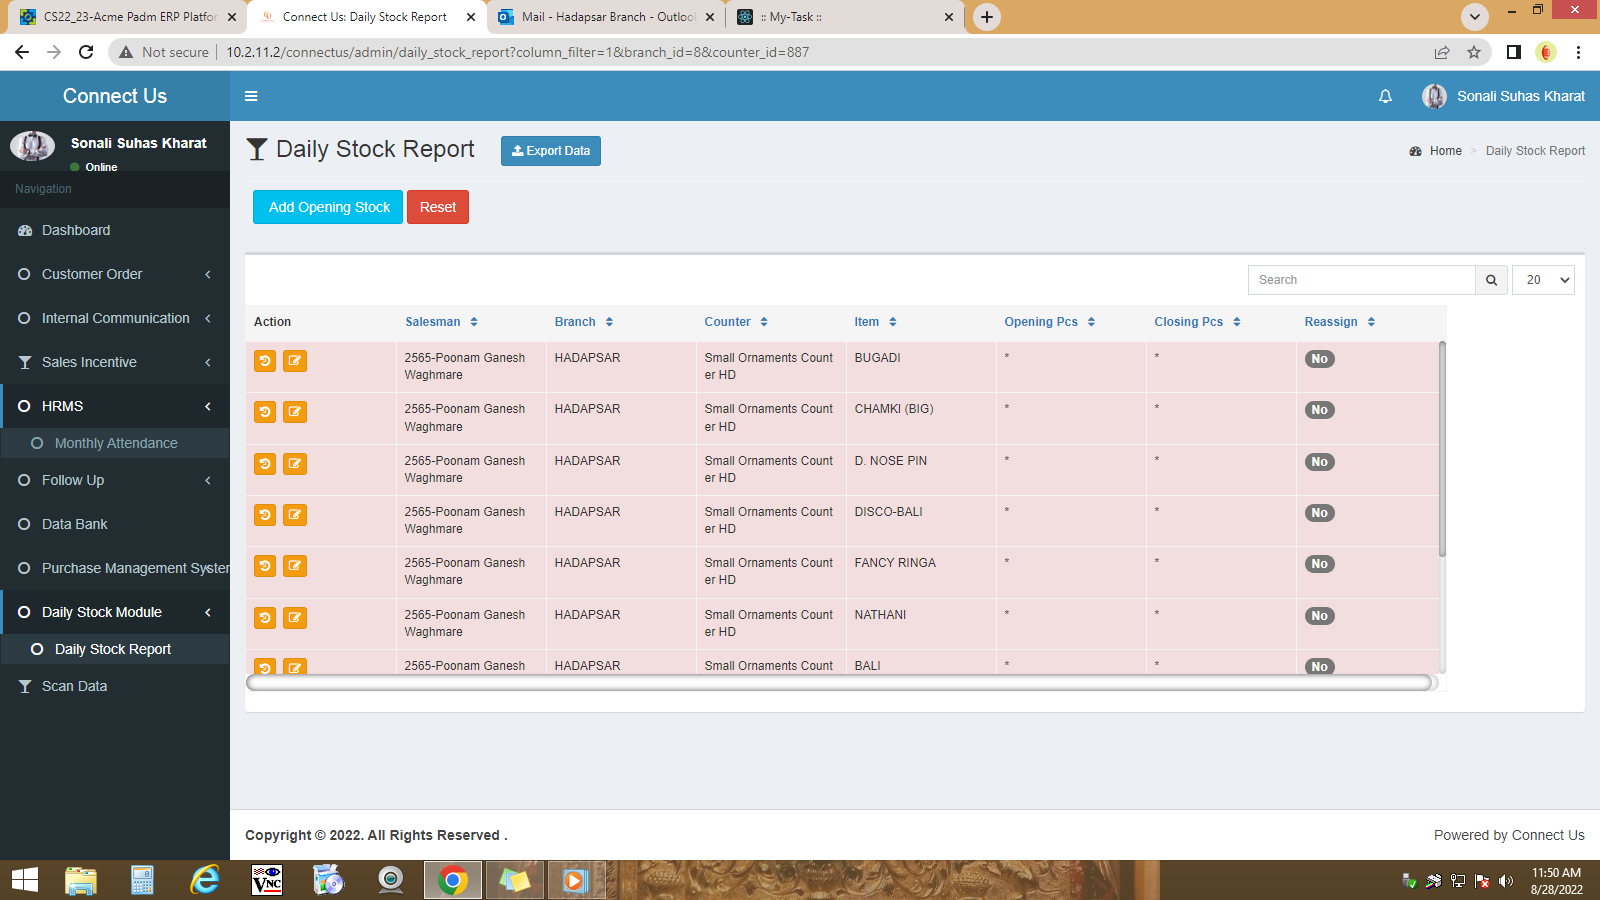Click the revert icon for DISCO-BALI row
Image resolution: width=1600 pixels, height=900 pixels.
pos(265,515)
